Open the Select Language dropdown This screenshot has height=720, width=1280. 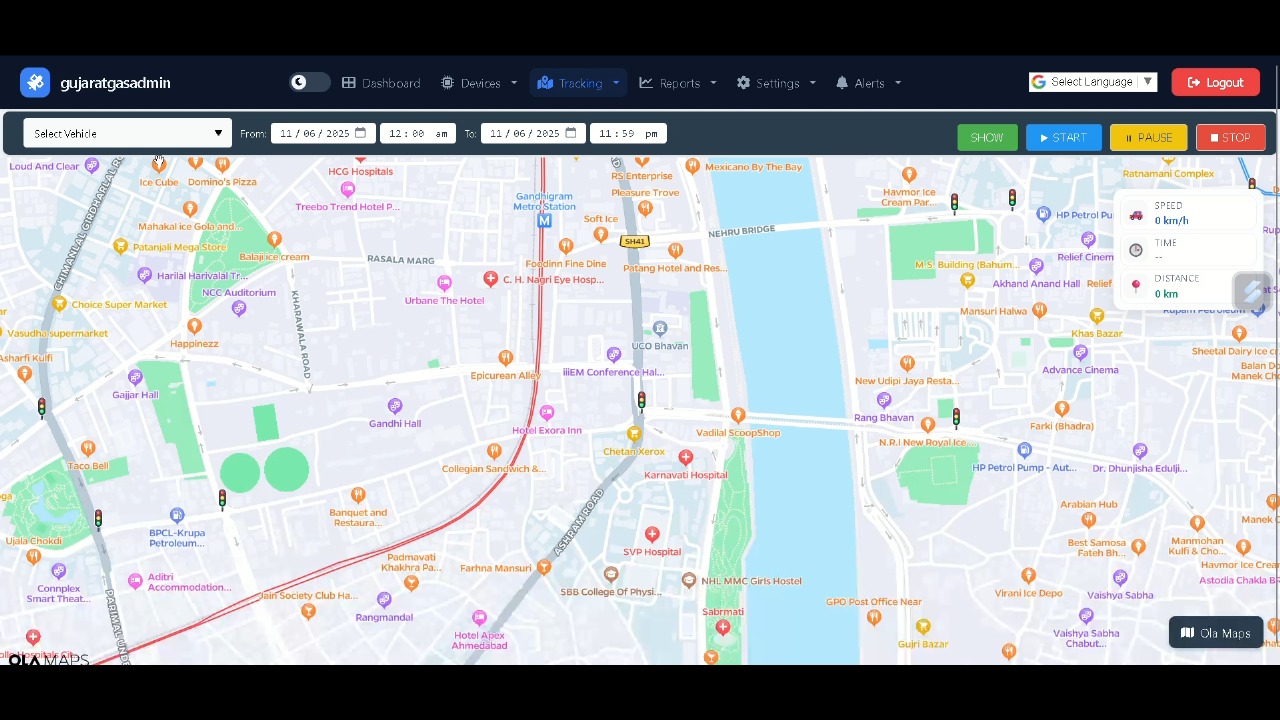(x=1092, y=82)
